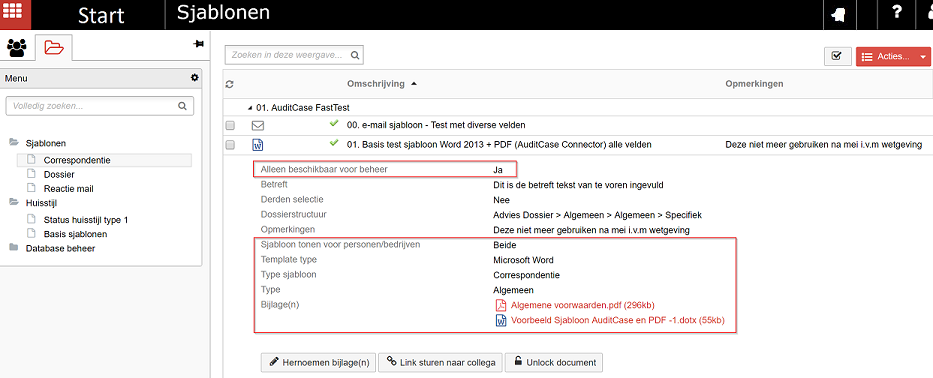Switch to the people/relations tab icon
Image resolution: width=933 pixels, height=378 pixels.
[17, 47]
